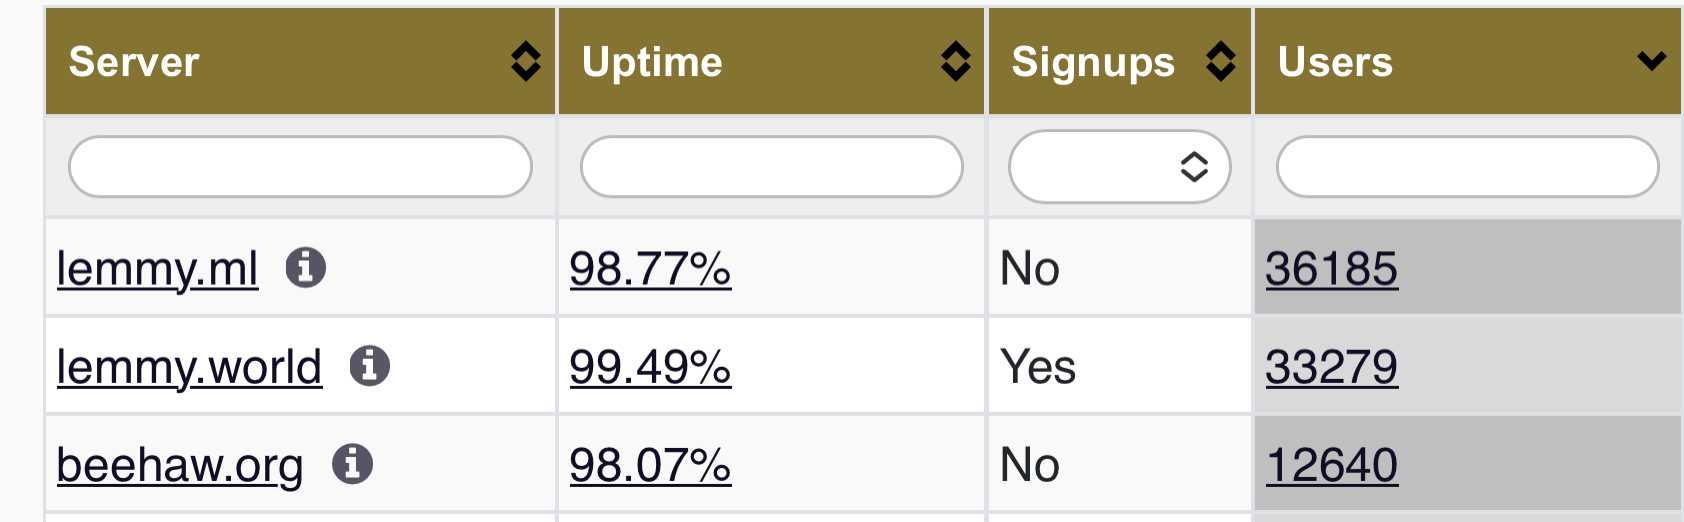Screen dimensions: 1684x522
Task: Sort table by Uptime column arrows
Action: coord(956,62)
